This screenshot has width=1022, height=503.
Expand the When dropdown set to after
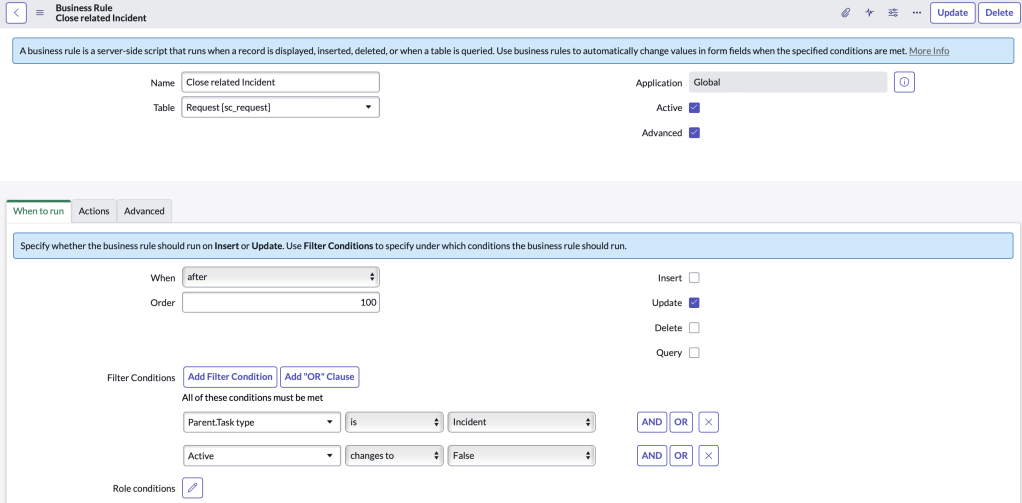point(281,277)
